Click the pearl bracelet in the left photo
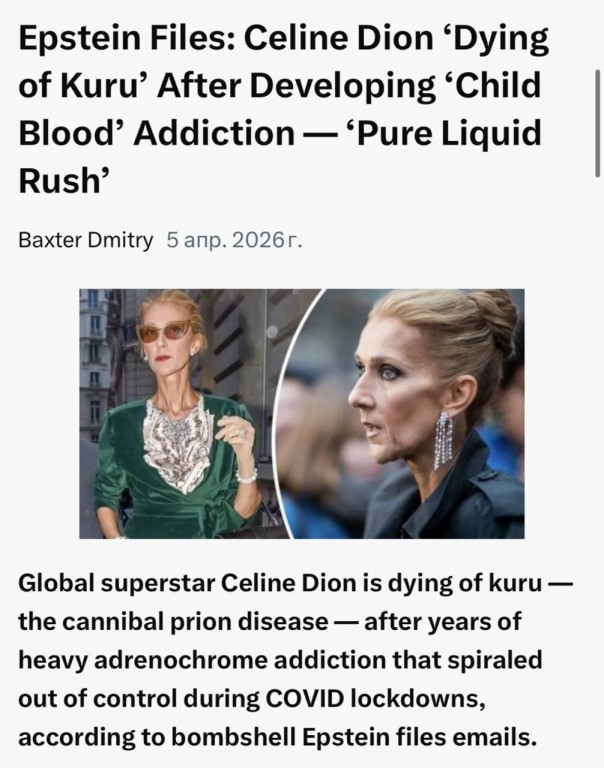The height and width of the screenshot is (768, 604). (x=247, y=477)
